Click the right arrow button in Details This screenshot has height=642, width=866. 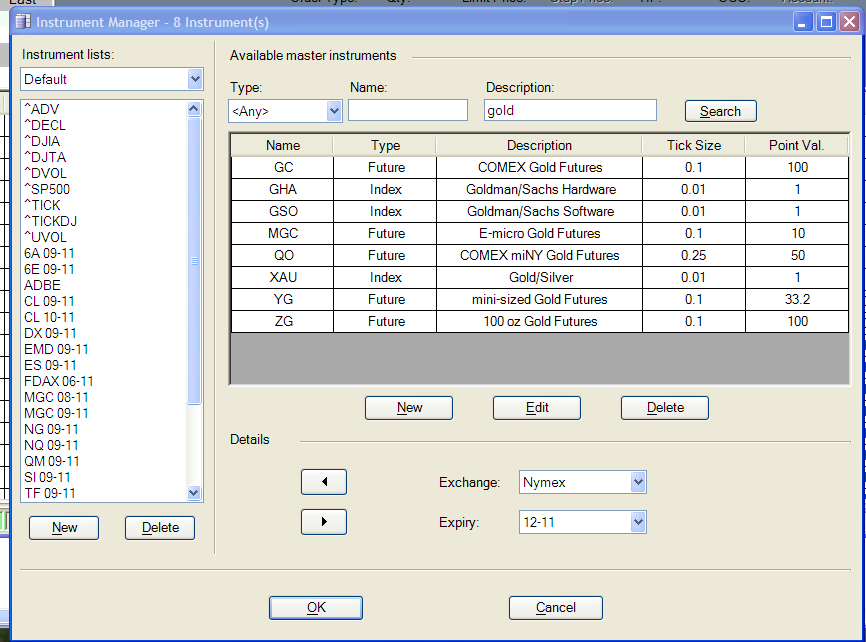coord(323,522)
